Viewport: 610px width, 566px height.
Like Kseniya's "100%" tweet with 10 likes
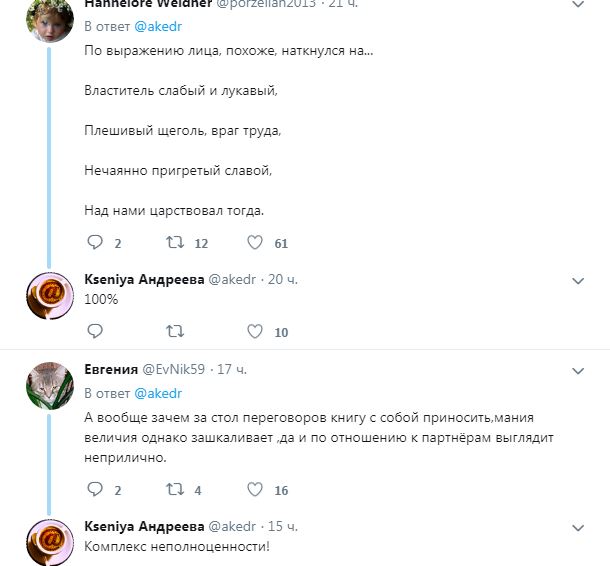pyautogui.click(x=255, y=331)
